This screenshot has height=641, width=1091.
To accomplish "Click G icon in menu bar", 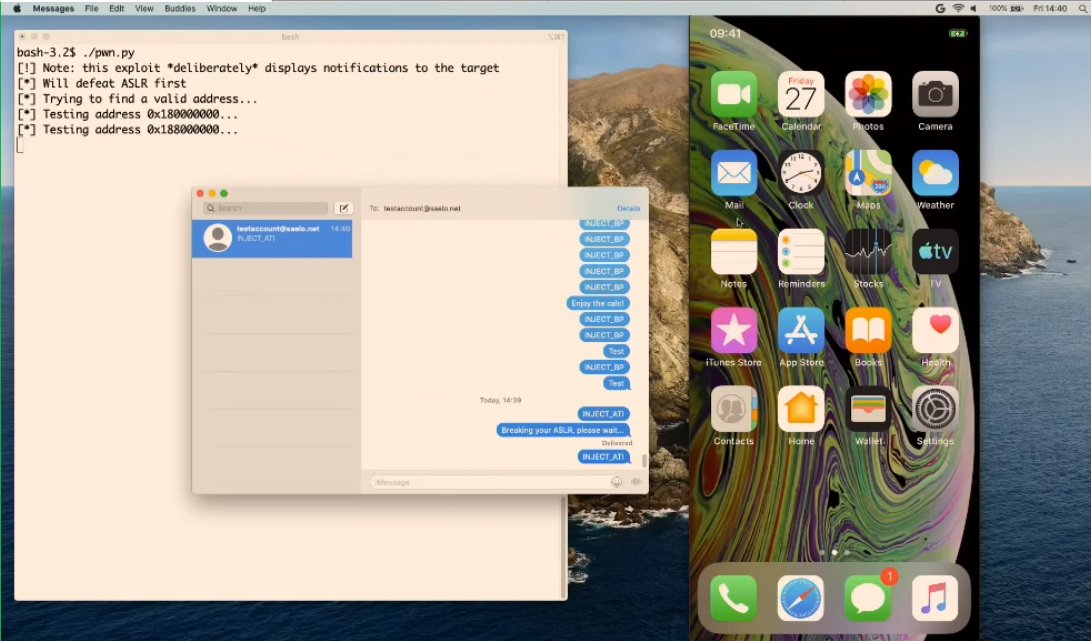I will (x=940, y=8).
